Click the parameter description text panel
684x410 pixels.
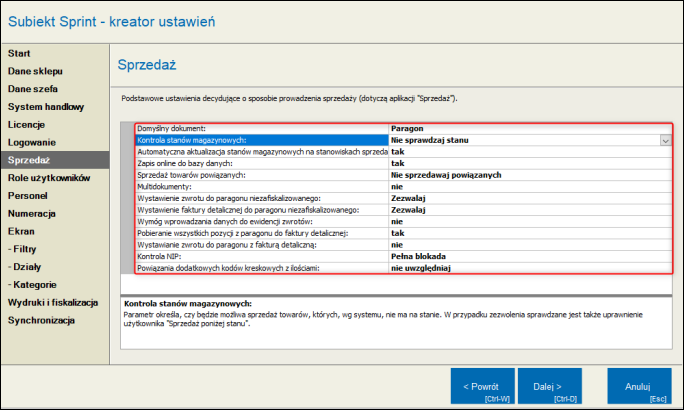click(x=396, y=323)
